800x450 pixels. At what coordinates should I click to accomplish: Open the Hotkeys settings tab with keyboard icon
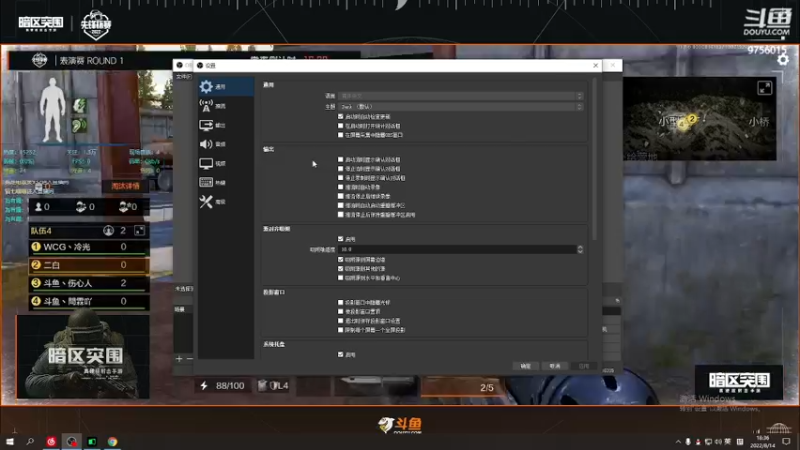pos(226,183)
